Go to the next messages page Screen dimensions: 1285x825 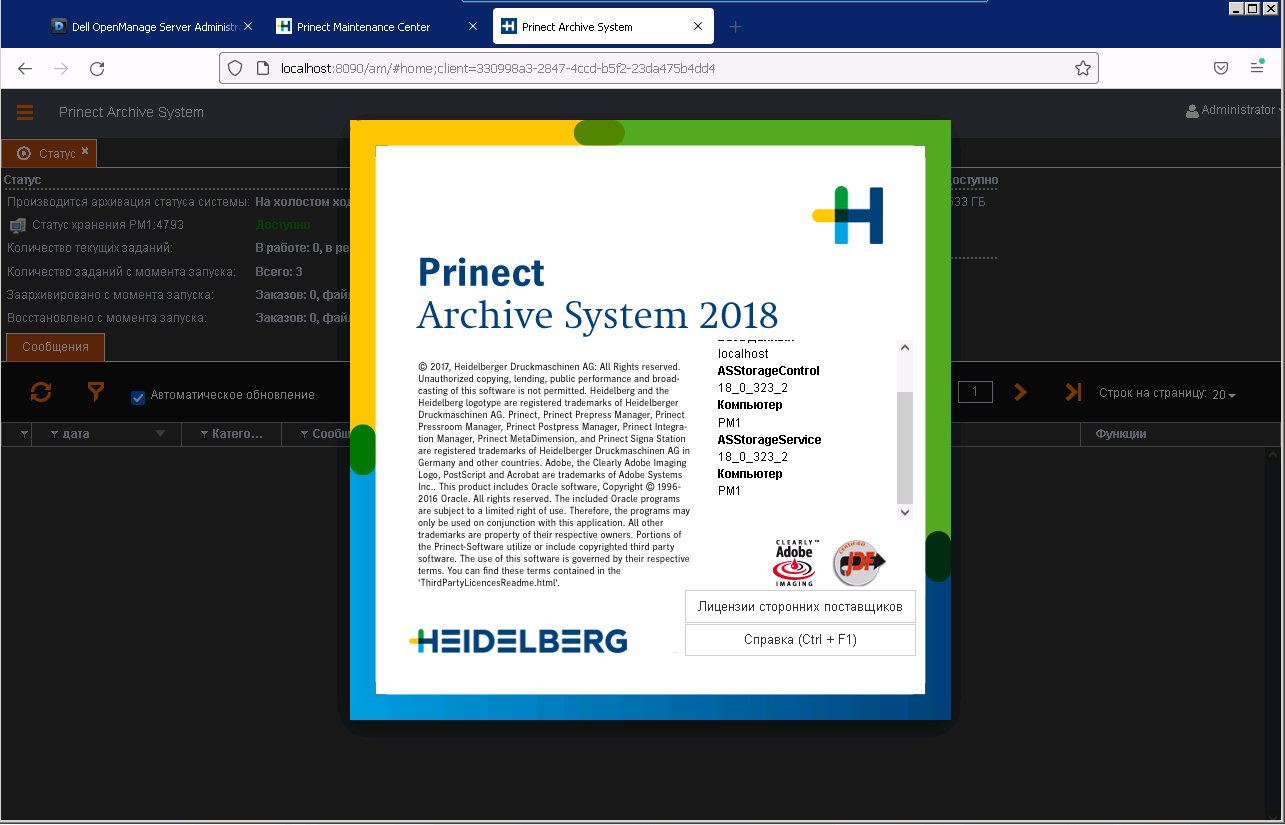(x=1020, y=392)
